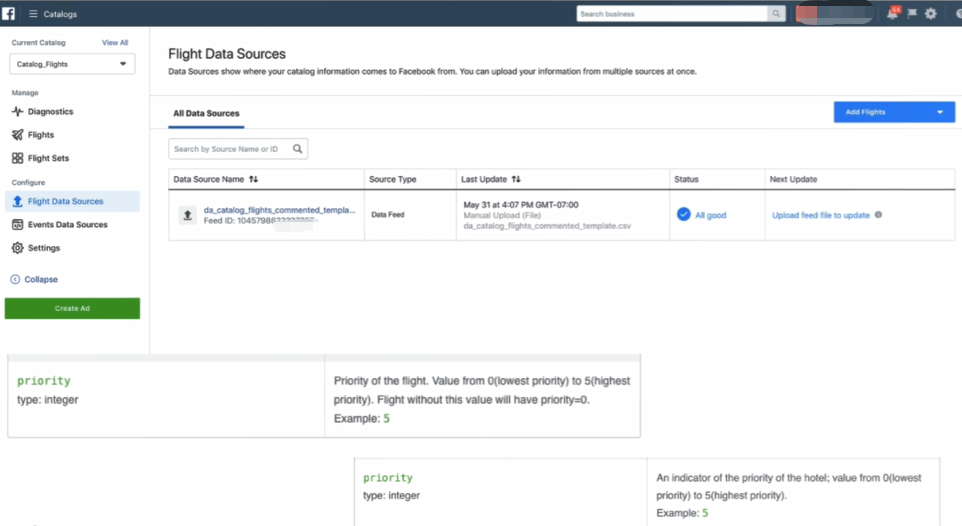Click the blurred account profile in top bar
962x526 pixels.
click(x=835, y=14)
